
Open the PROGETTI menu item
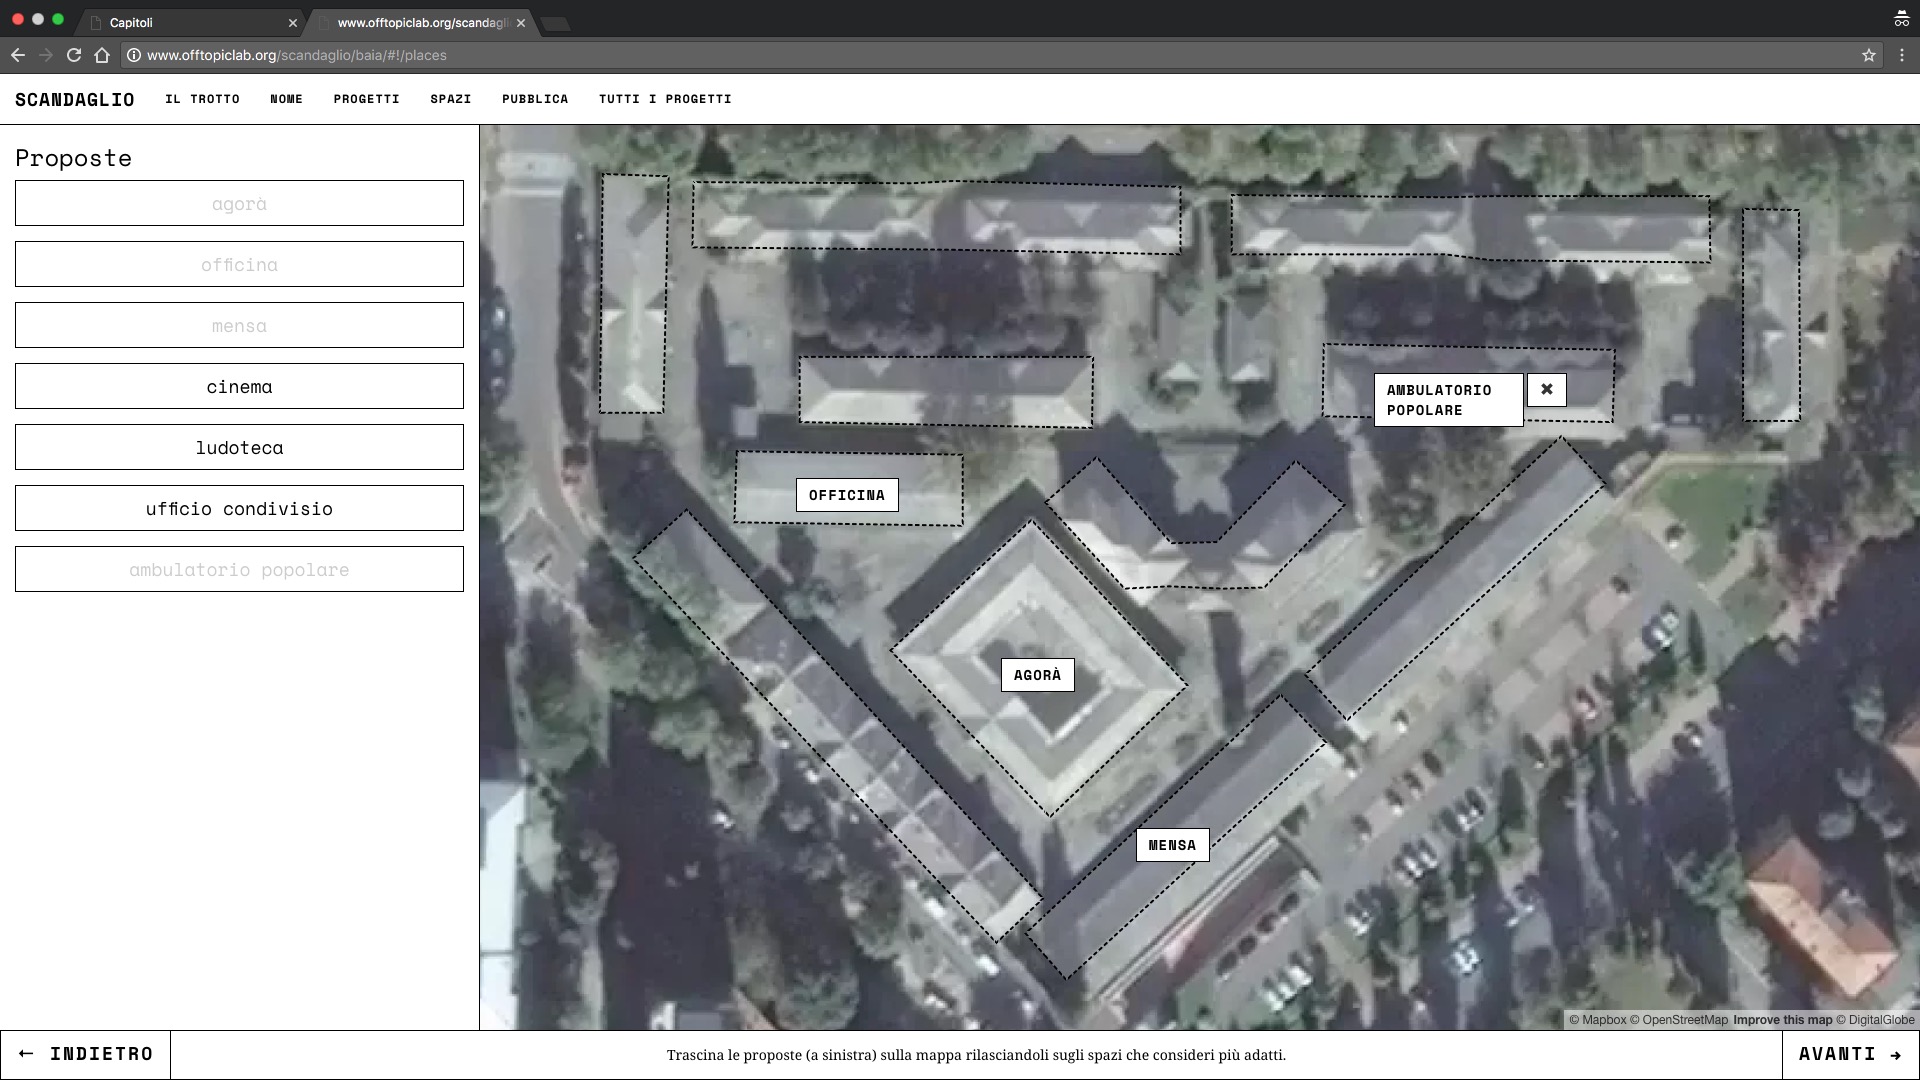pos(367,99)
